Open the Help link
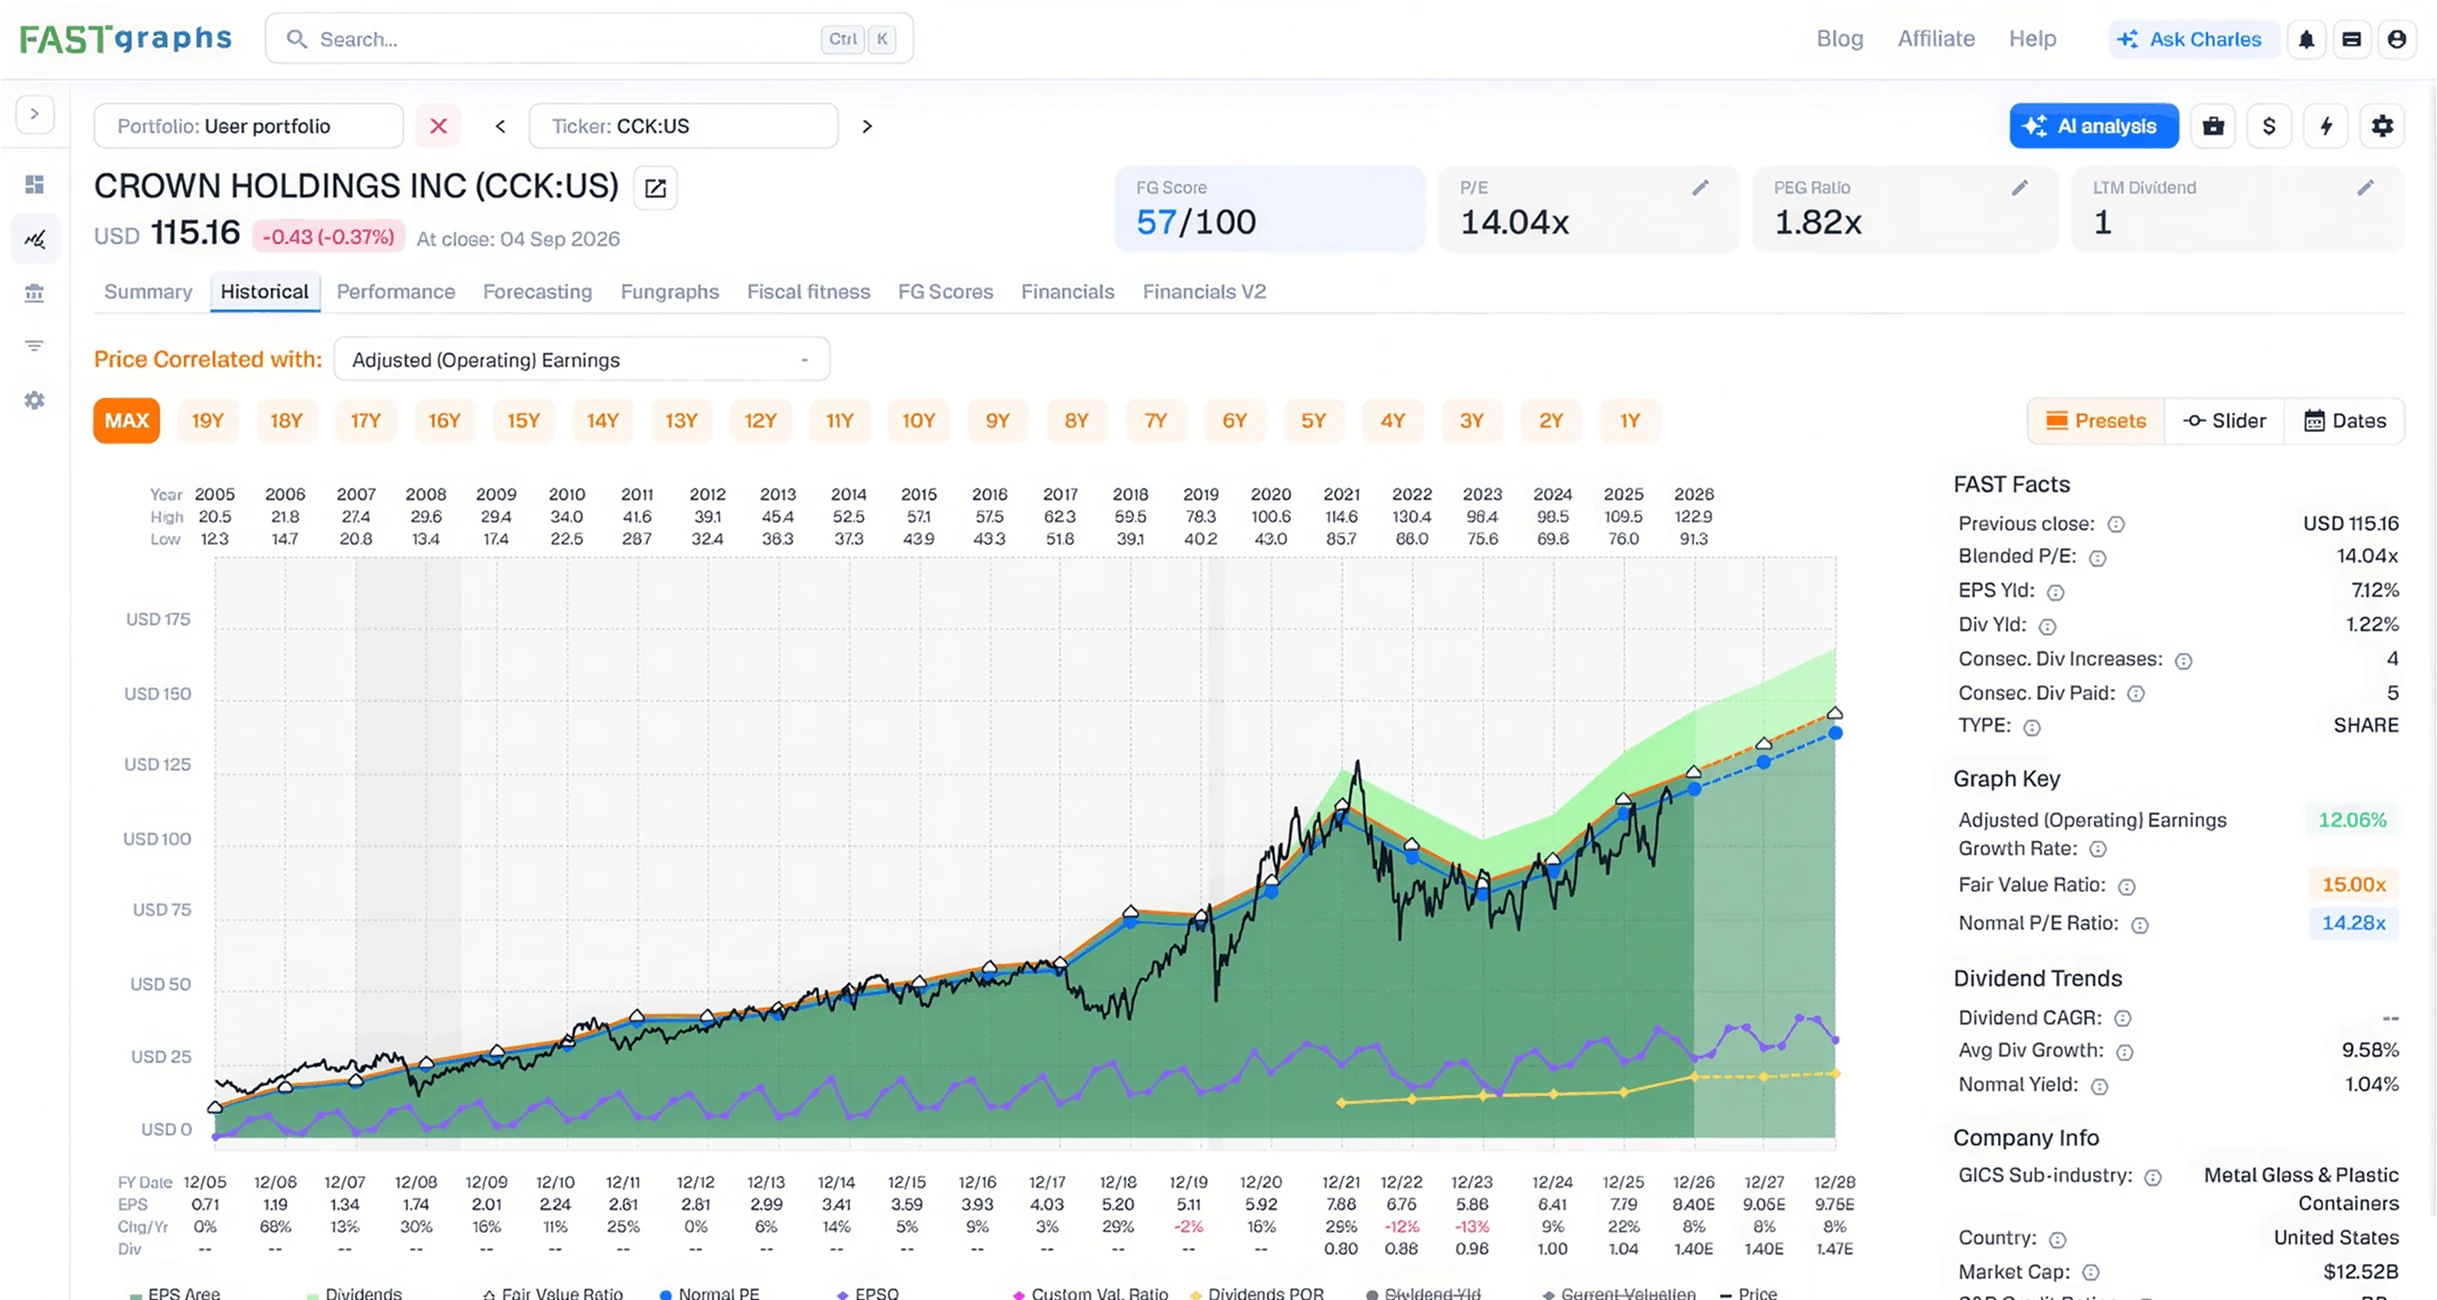 (x=2032, y=39)
